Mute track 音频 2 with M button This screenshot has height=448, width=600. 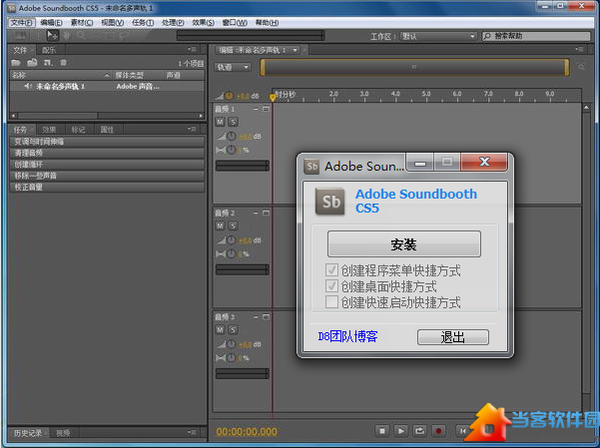pos(220,226)
